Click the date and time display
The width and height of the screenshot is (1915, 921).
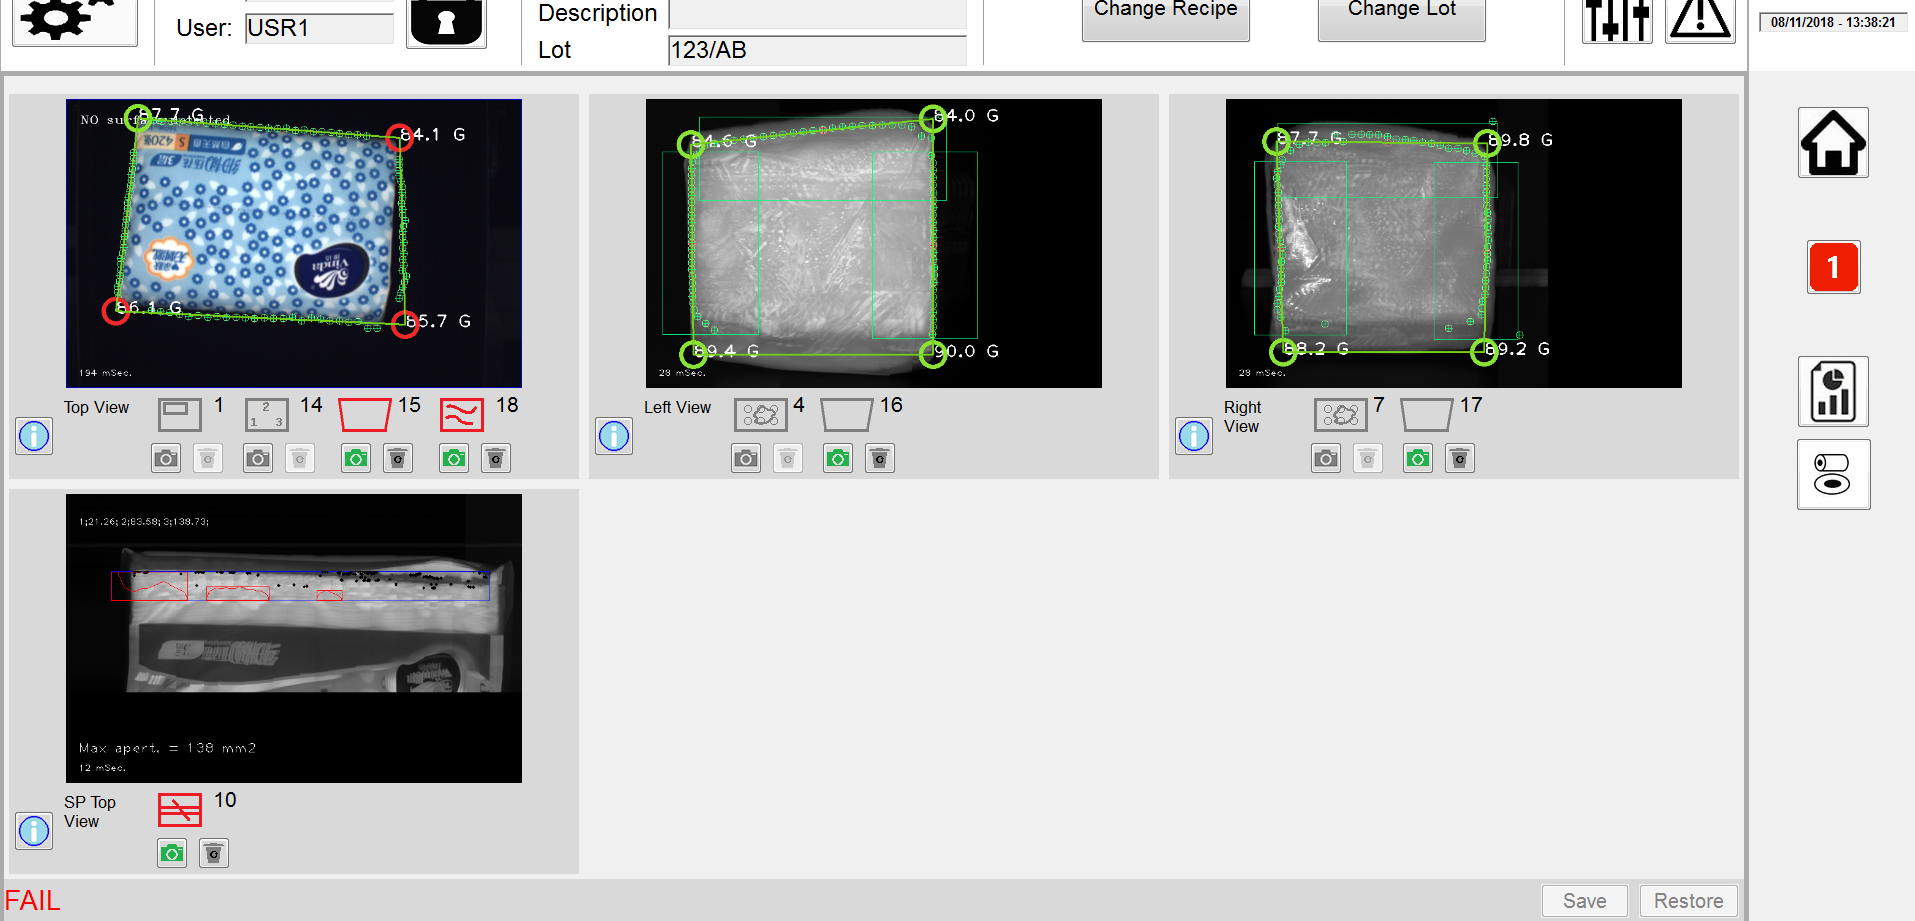pos(1833,22)
